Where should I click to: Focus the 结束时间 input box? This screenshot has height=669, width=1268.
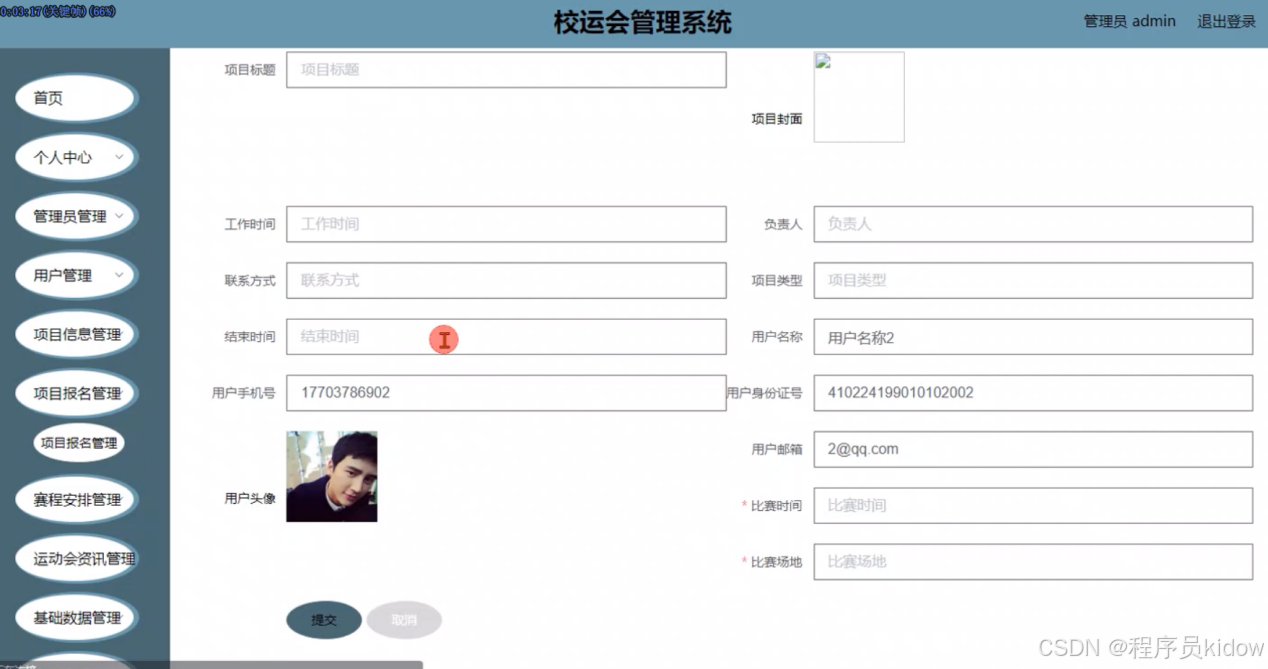(x=505, y=337)
